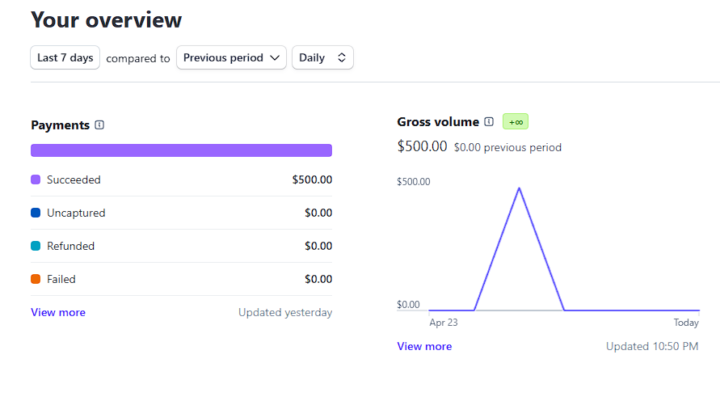The width and height of the screenshot is (720, 397).
Task: Select the Failed $0.00 payments row
Action: (181, 279)
